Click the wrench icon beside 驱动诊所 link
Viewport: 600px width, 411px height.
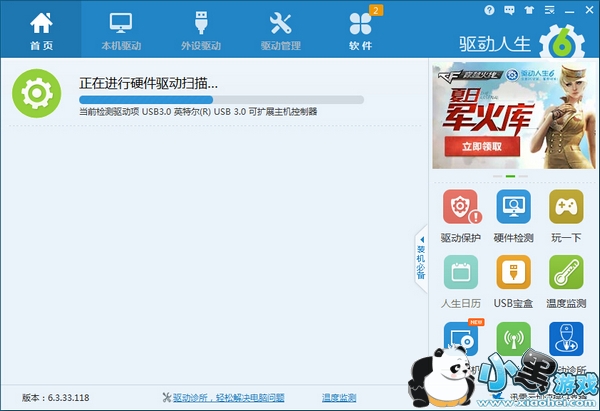pyautogui.click(x=167, y=398)
